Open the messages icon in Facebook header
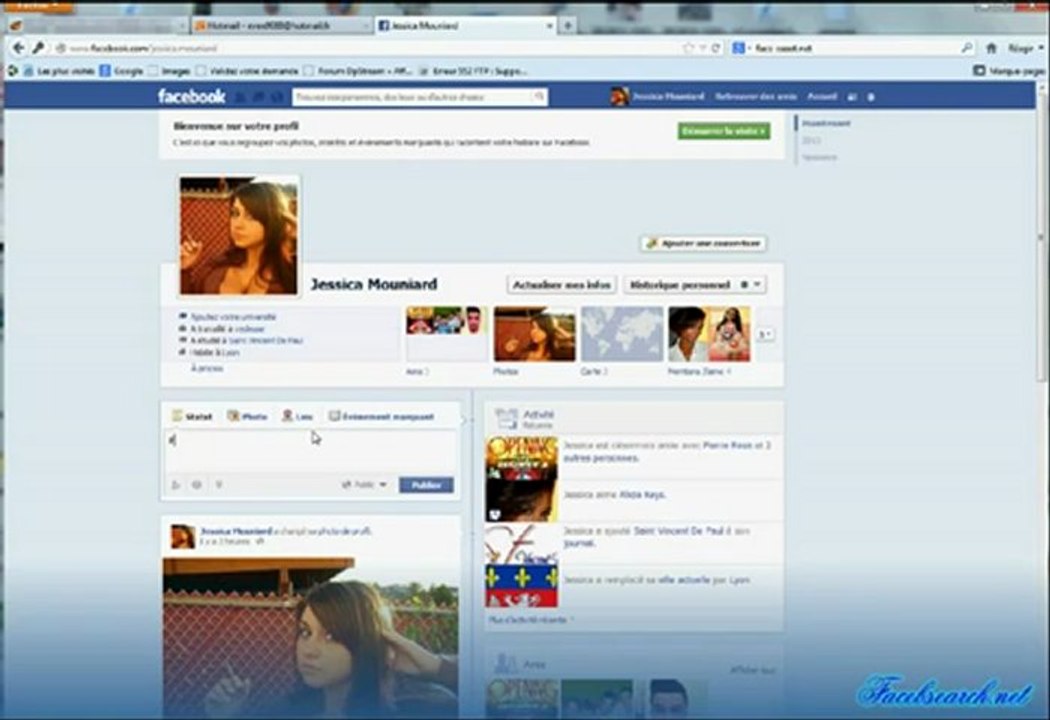Viewport: 1050px width, 720px height. tap(258, 97)
